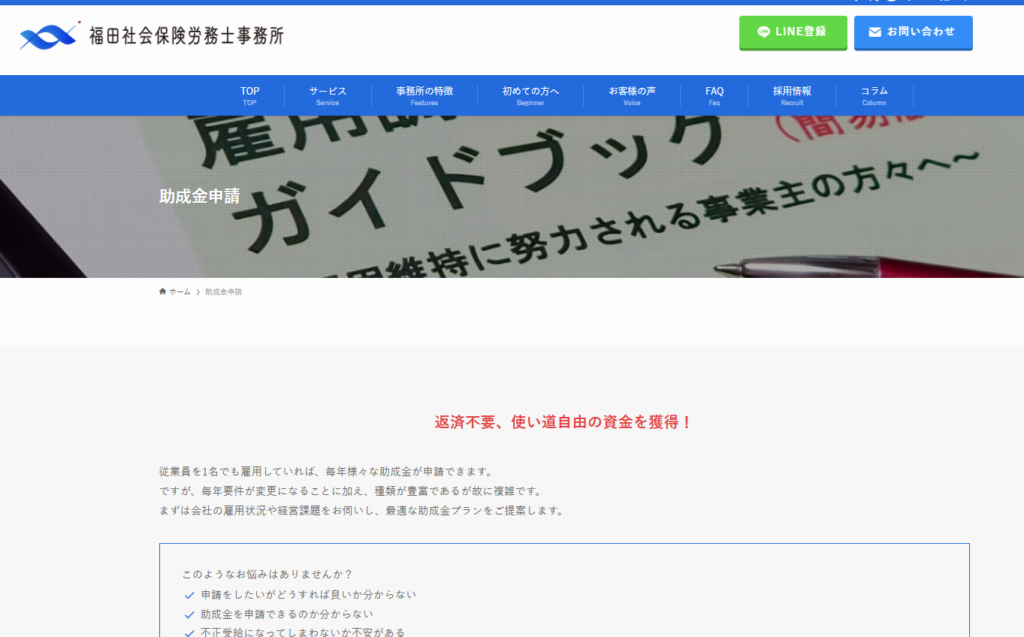Click checkmark beside 助成金を申請できるのか分からない
The image size is (1024, 637).
point(189,615)
